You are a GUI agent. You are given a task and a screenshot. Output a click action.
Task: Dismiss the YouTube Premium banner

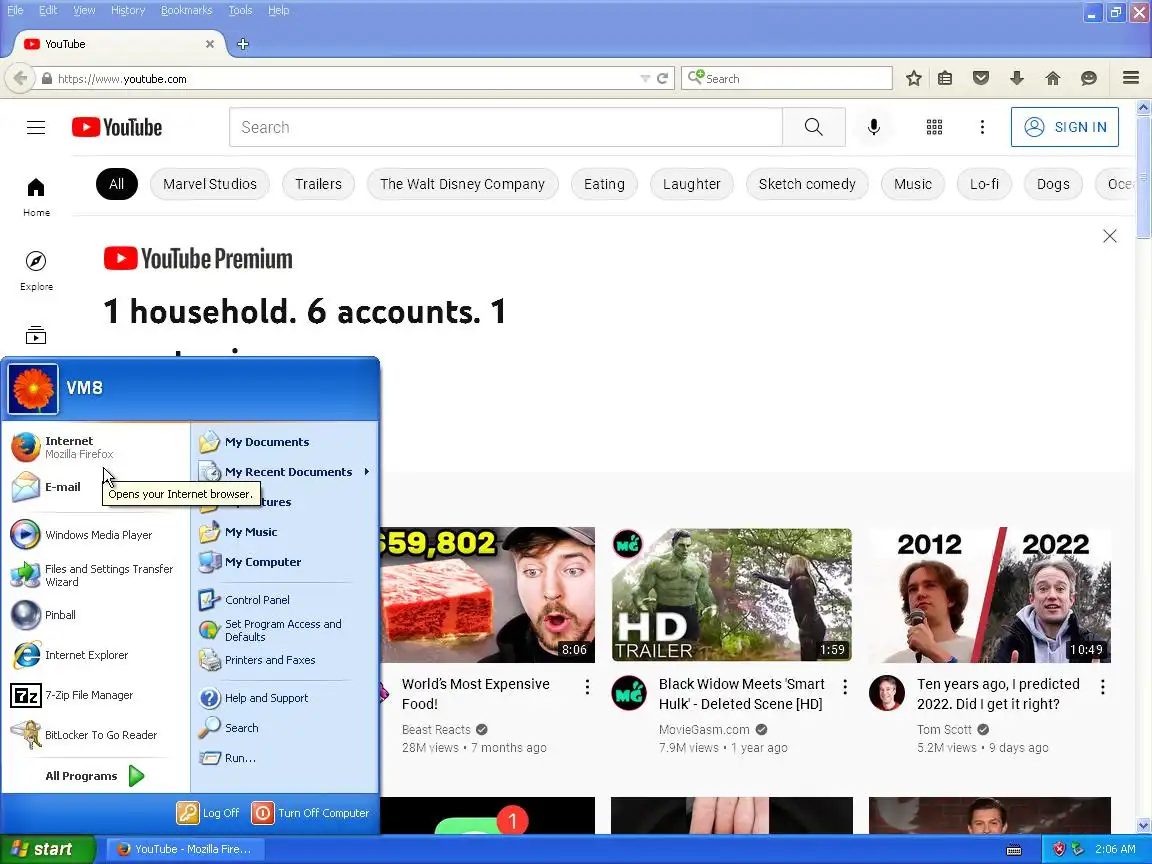(1109, 236)
